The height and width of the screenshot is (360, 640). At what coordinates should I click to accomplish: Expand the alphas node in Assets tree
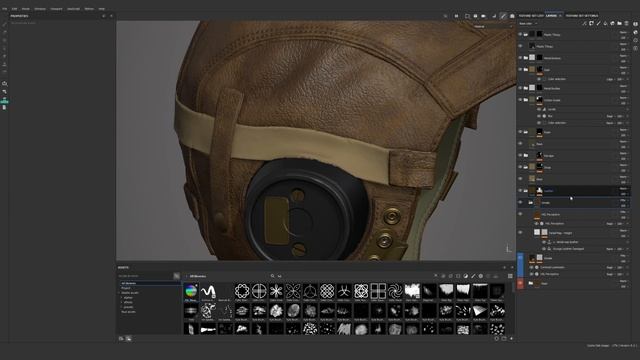click(122, 298)
